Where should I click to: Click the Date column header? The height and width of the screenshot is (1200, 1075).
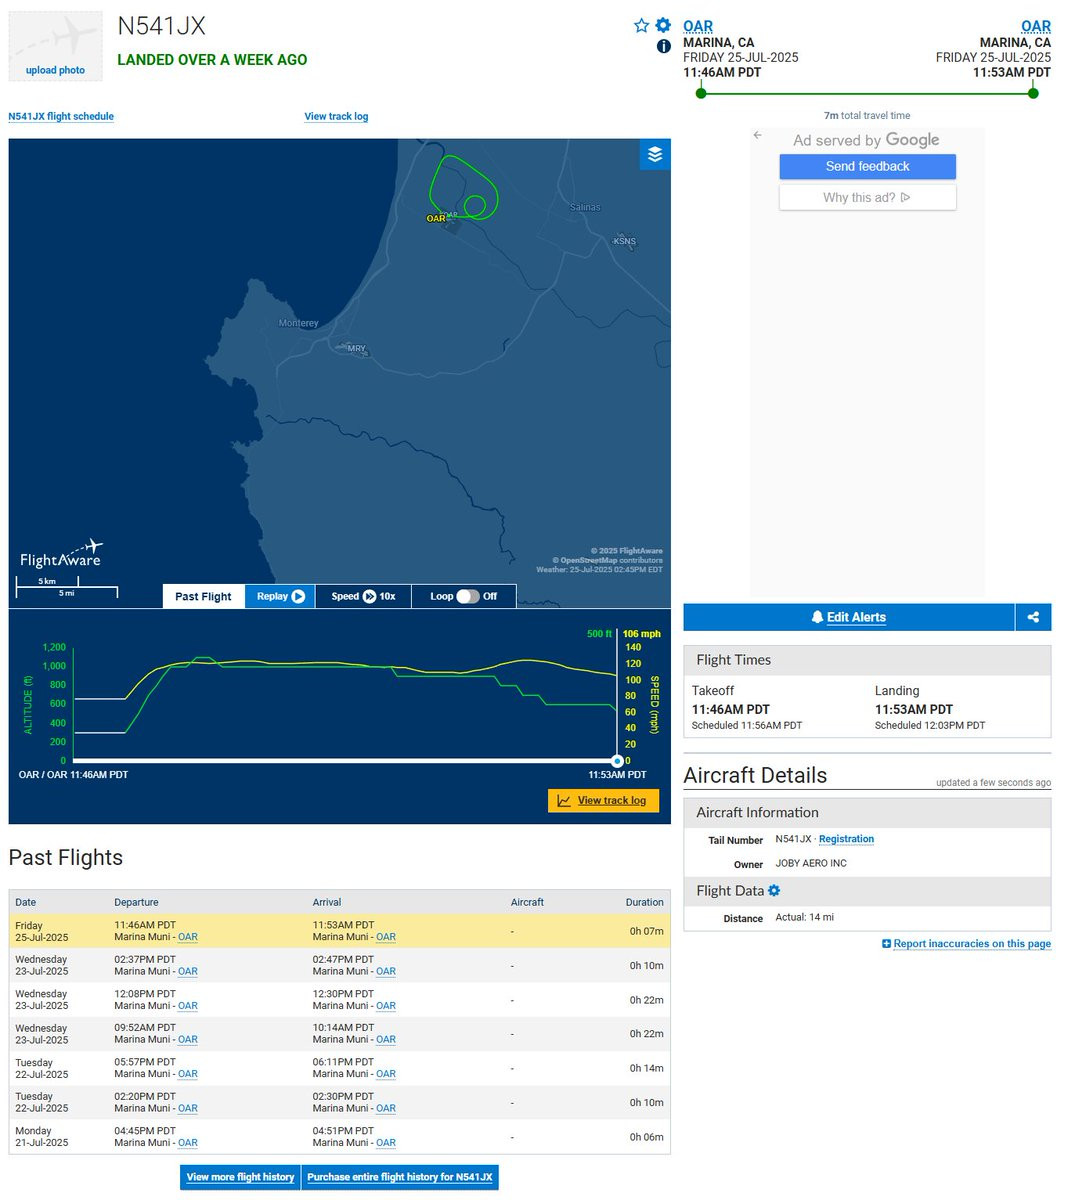26,902
